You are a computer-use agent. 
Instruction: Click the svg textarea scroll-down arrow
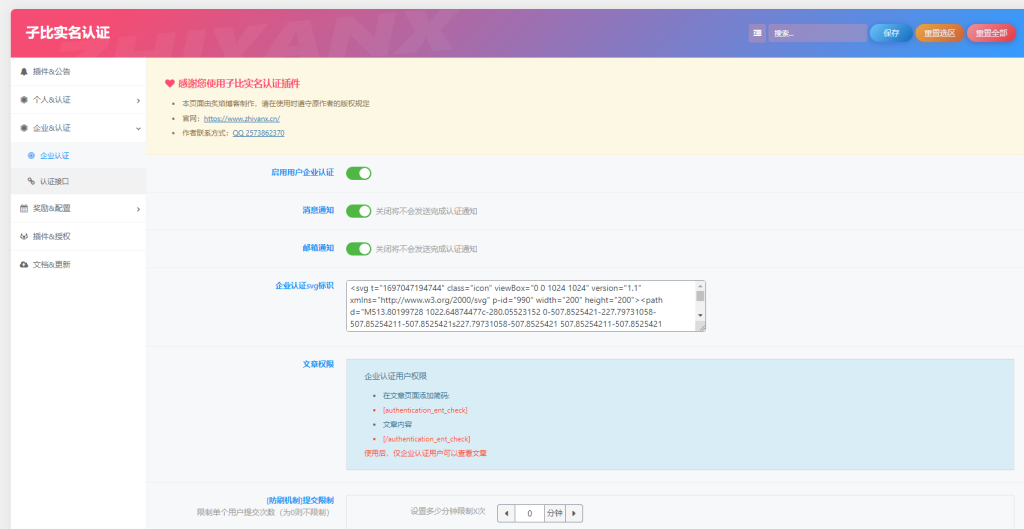(x=700, y=315)
